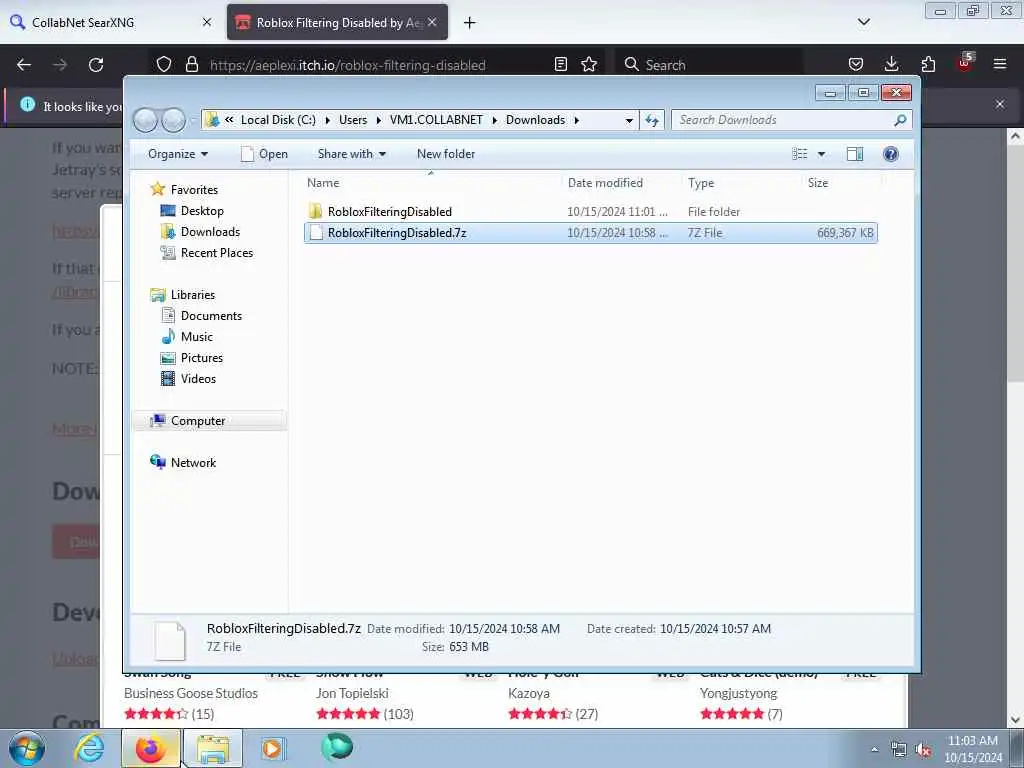Click New folder button
The width and height of the screenshot is (1024, 768).
click(445, 154)
